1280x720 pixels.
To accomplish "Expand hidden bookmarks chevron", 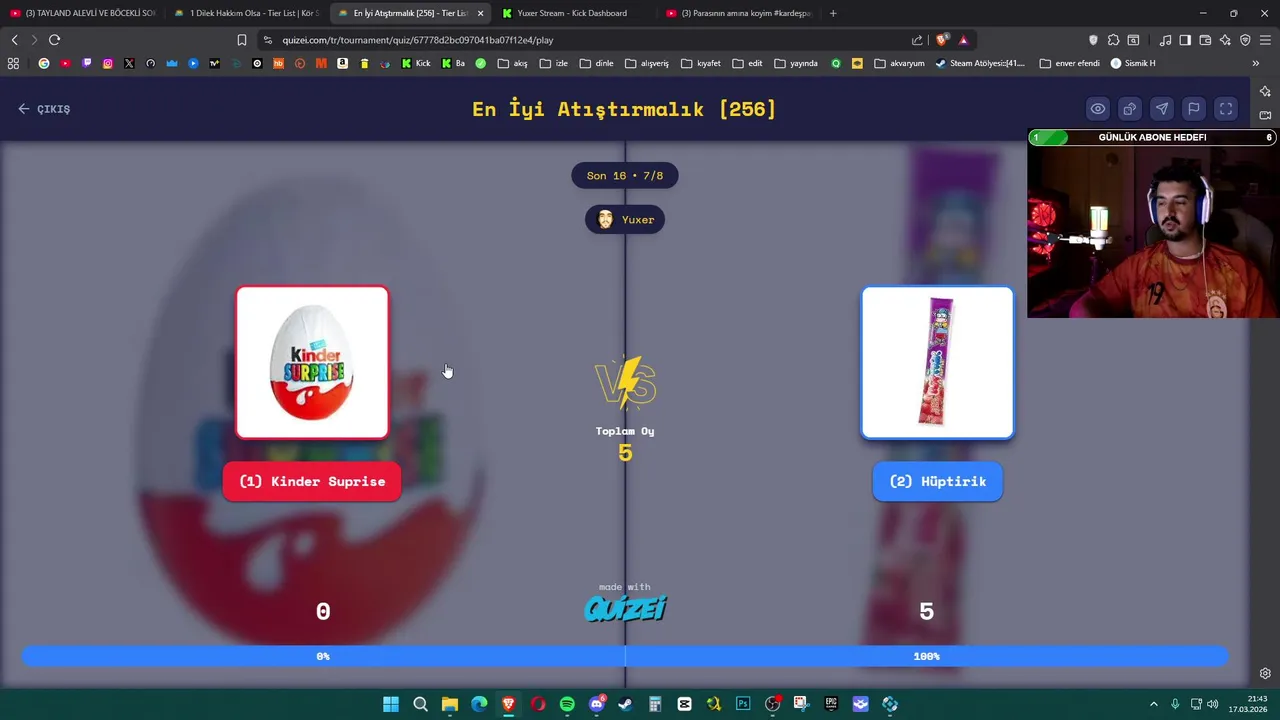I will point(1255,63).
